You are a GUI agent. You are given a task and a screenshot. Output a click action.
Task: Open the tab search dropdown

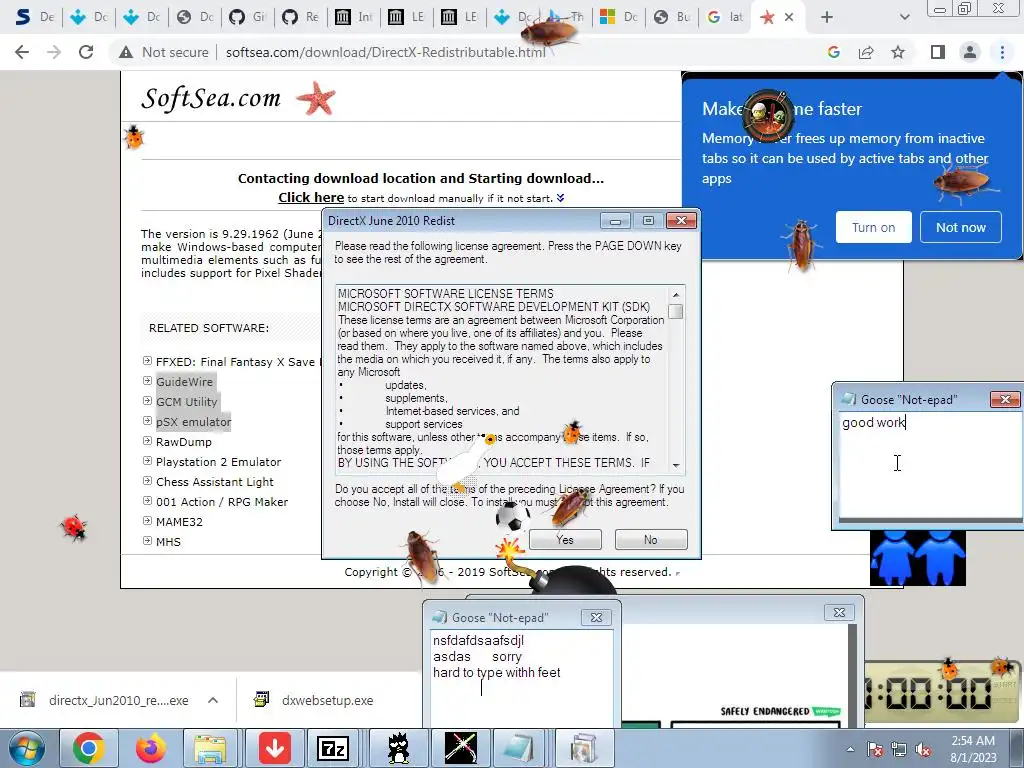pos(904,17)
